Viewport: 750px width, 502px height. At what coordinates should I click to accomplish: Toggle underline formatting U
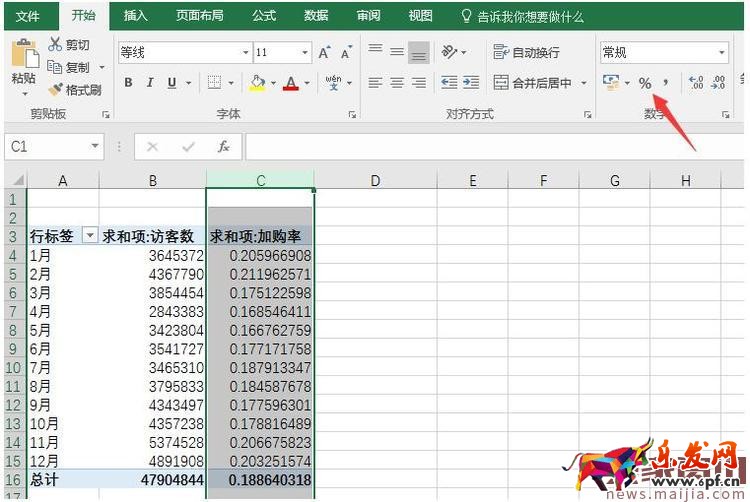coord(172,83)
